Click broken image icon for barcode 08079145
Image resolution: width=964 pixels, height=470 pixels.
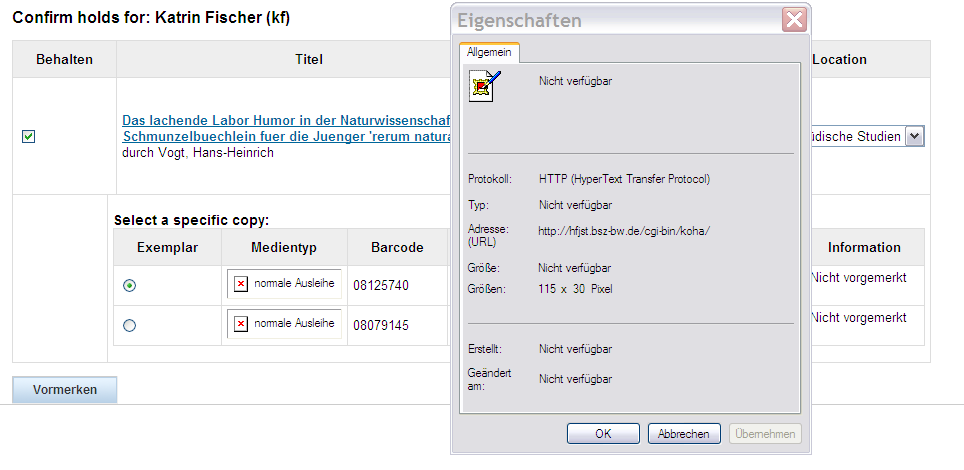(x=241, y=324)
